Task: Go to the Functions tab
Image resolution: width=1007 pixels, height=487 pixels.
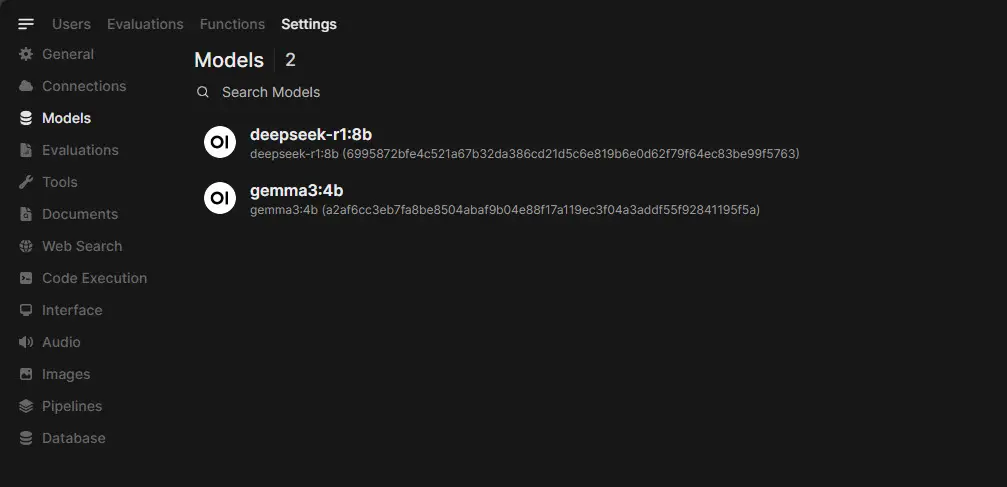Action: pos(232,24)
